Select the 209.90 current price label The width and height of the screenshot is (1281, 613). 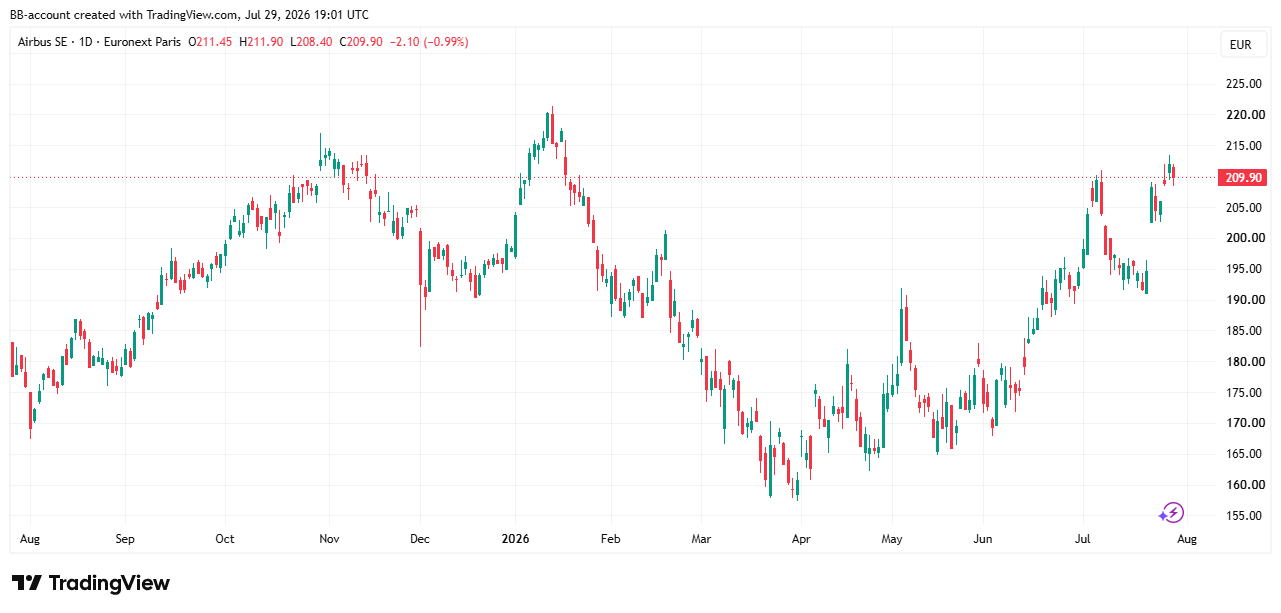(1243, 178)
